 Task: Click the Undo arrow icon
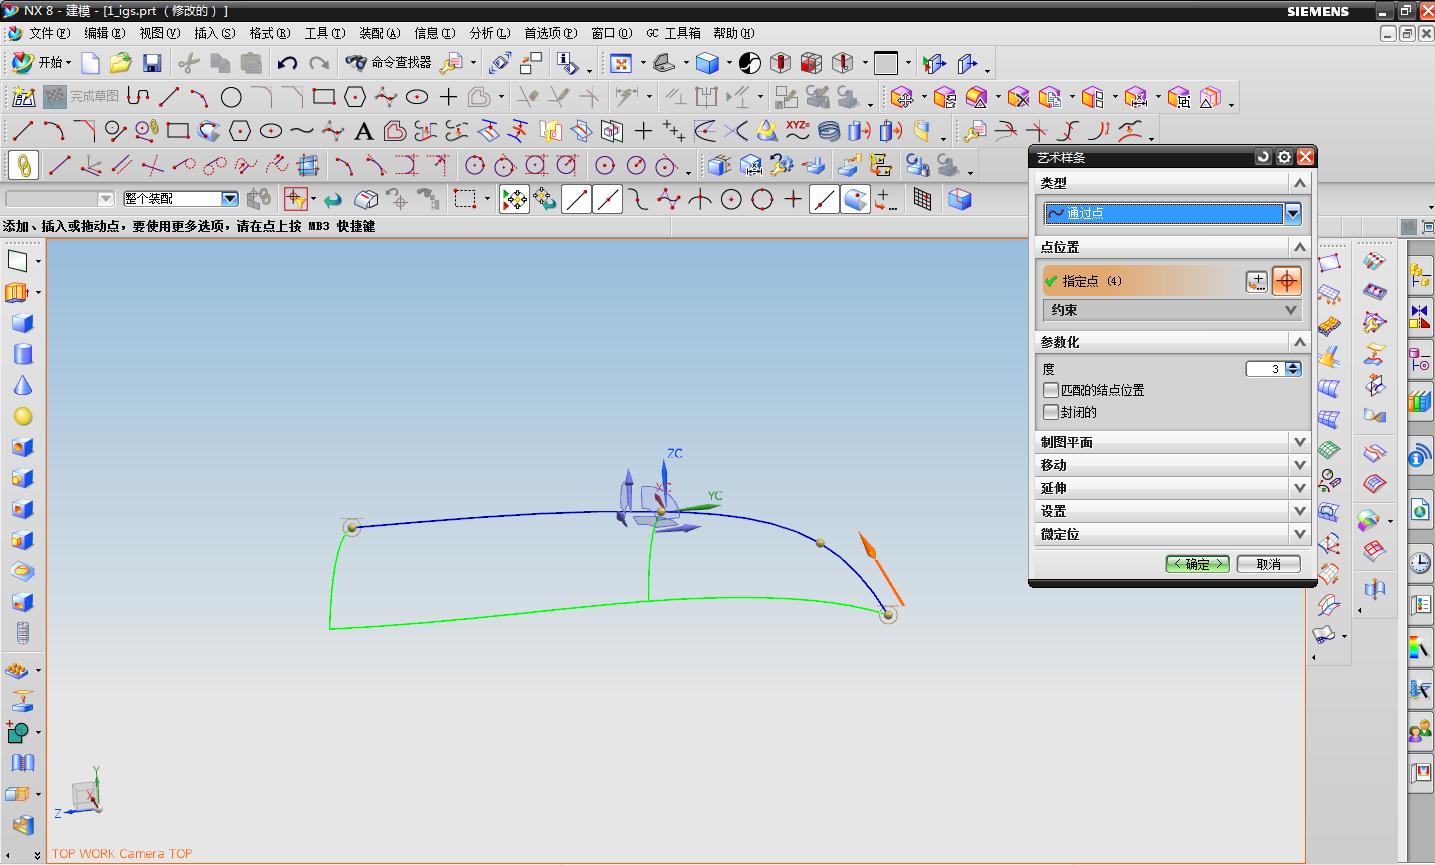coord(288,63)
